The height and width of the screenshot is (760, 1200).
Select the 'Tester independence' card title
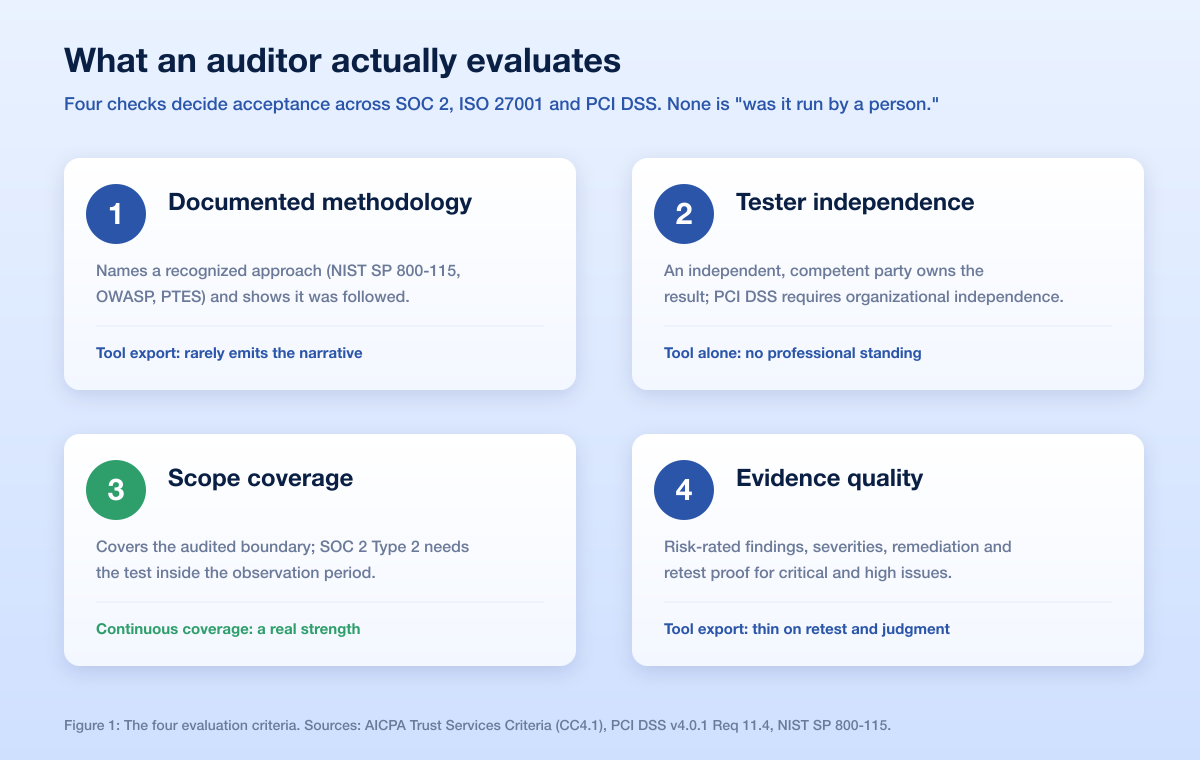click(855, 202)
